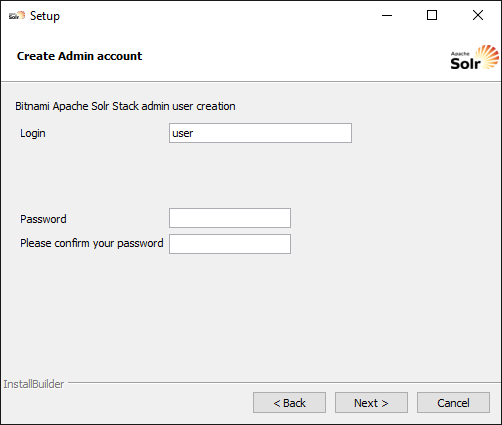Click 'Please confirm your password' label
The height and width of the screenshot is (425, 502).
(92, 243)
